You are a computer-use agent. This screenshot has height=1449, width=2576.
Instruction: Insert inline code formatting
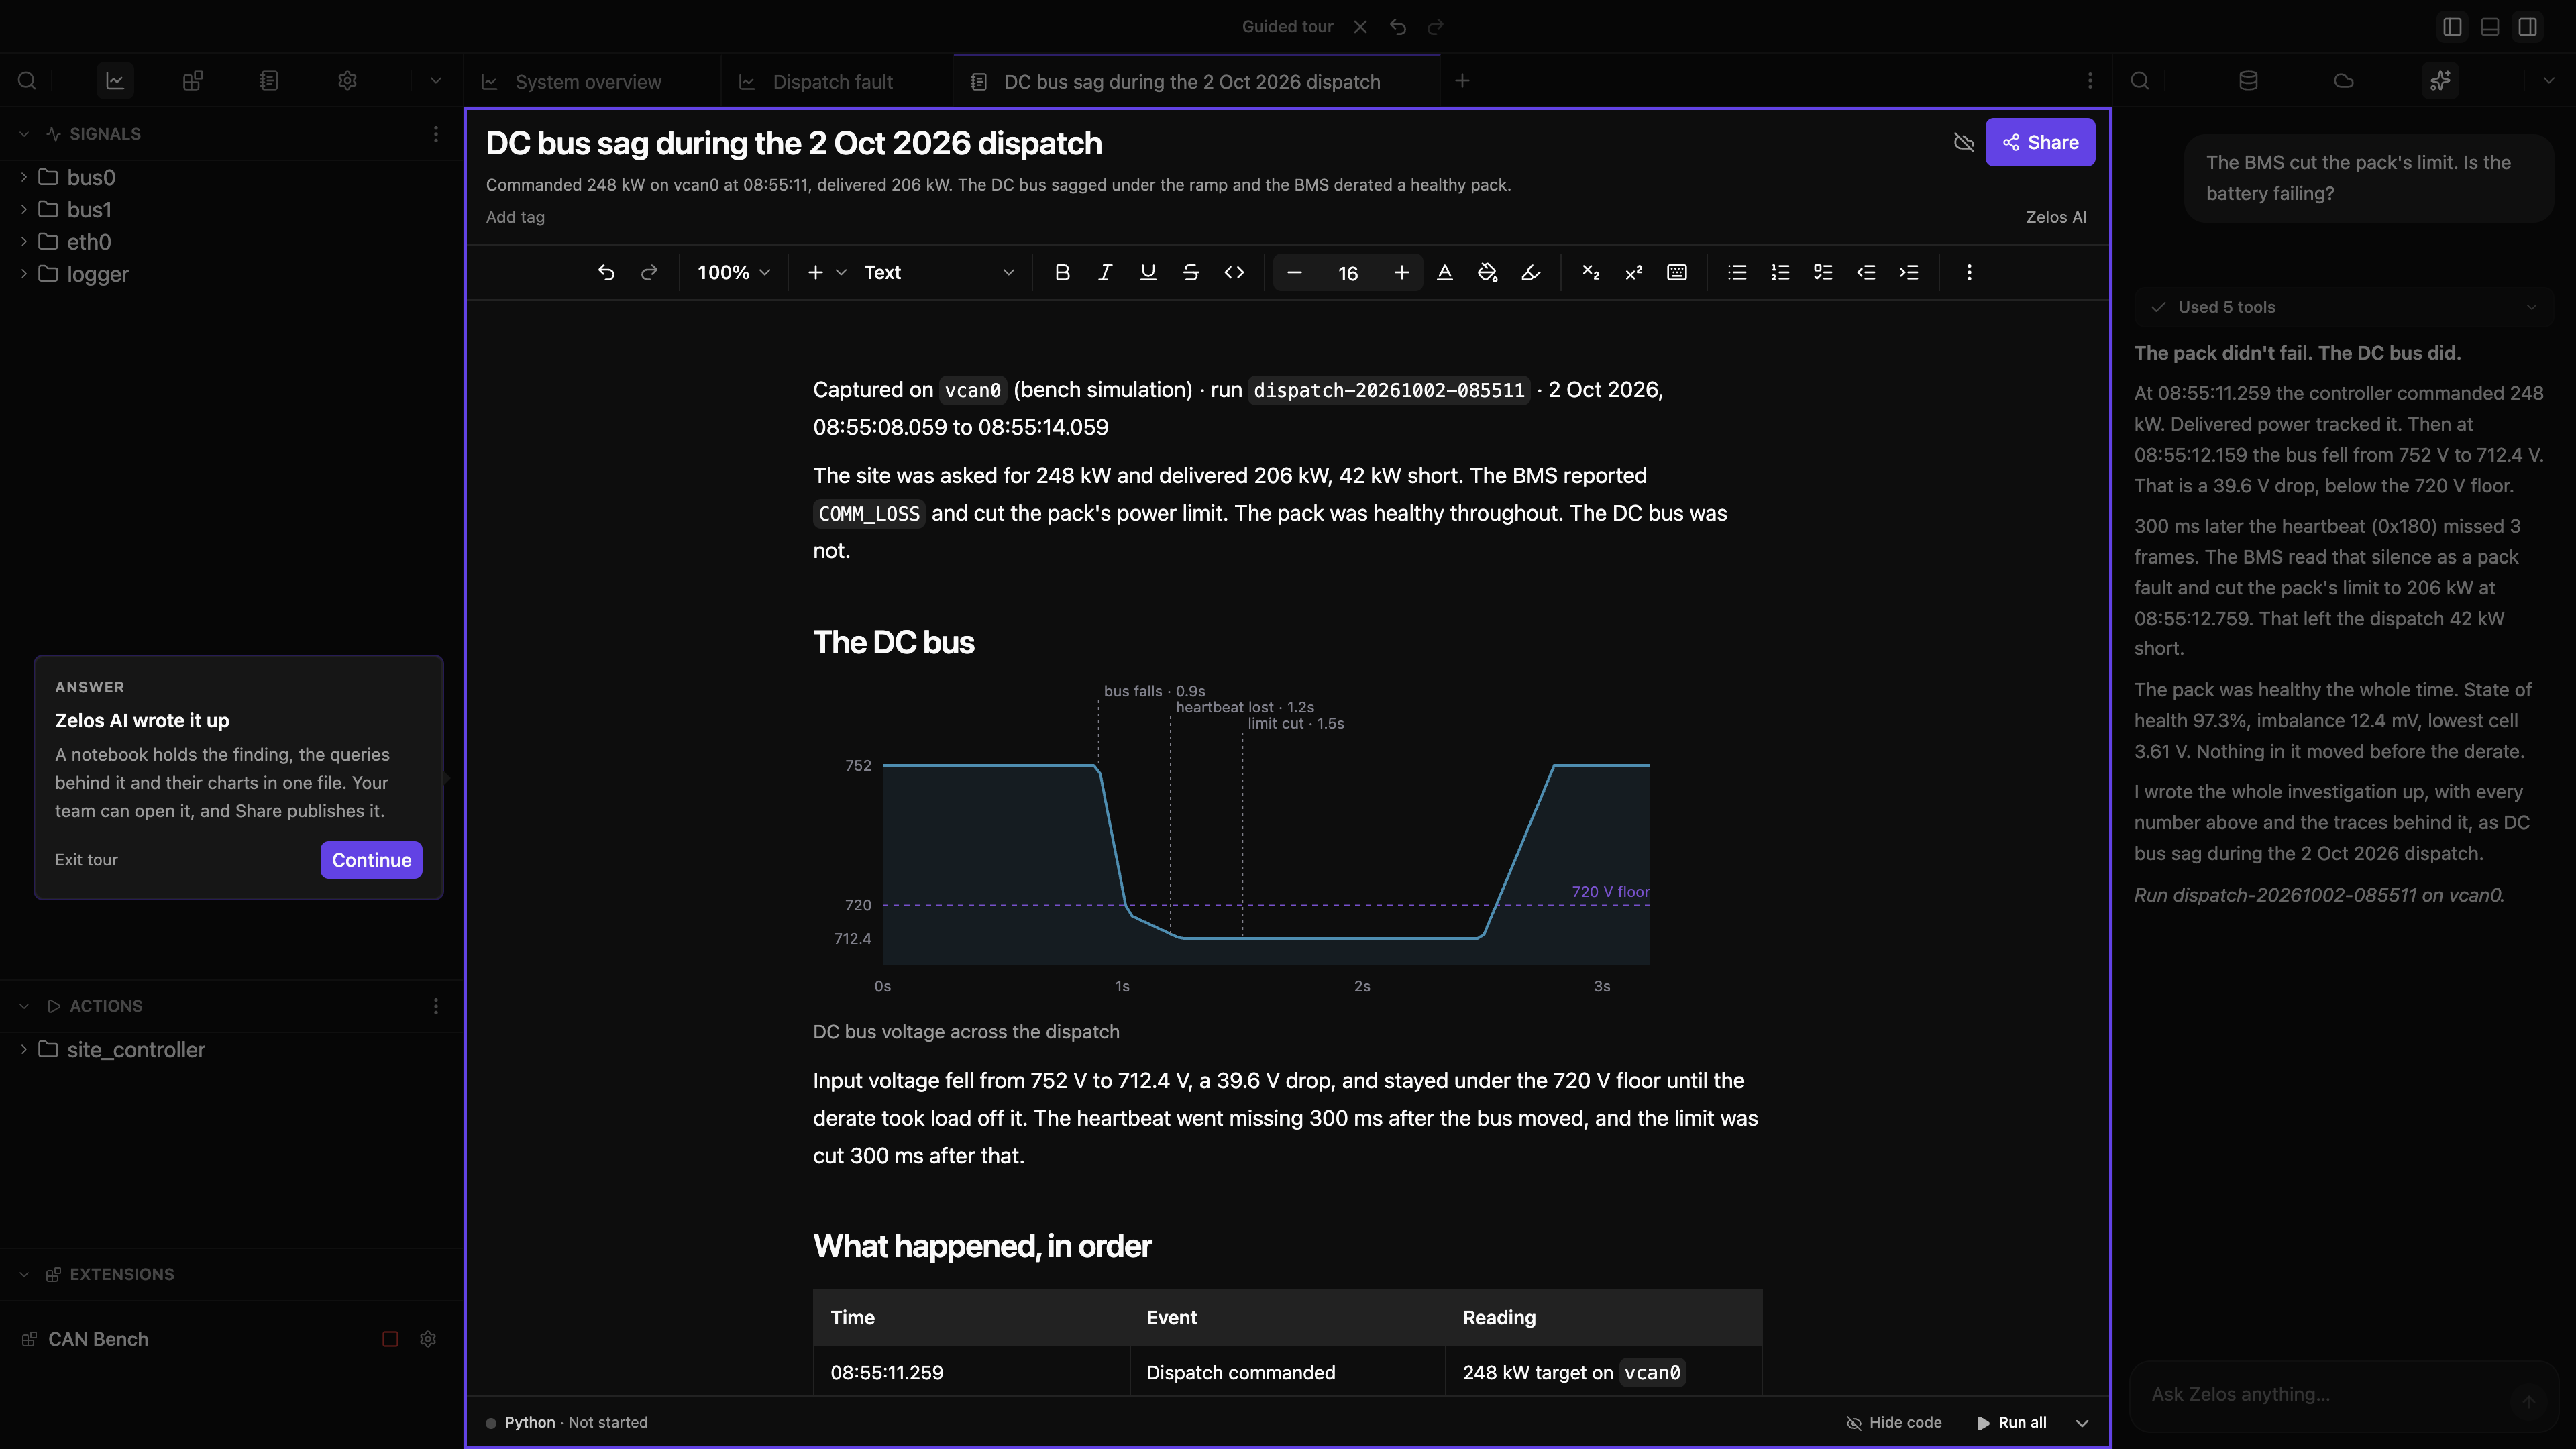click(x=1234, y=272)
